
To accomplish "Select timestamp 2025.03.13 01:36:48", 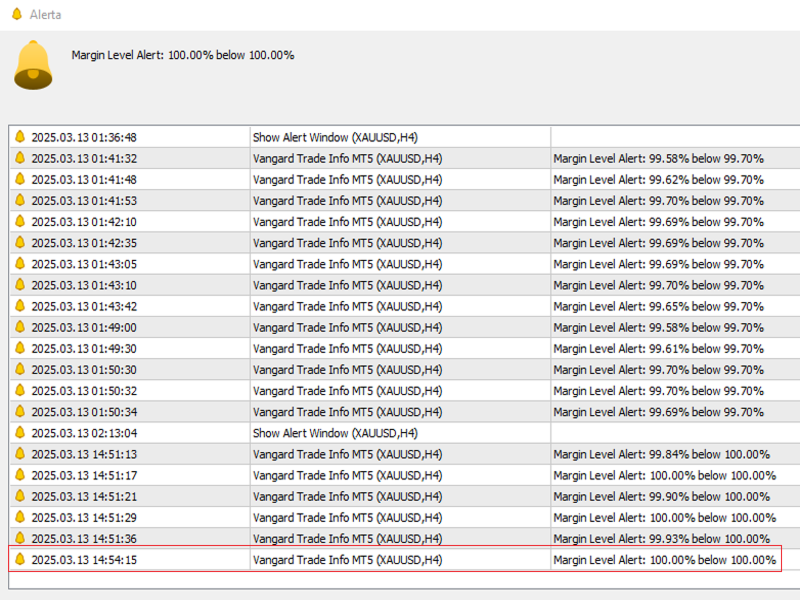I will [x=84, y=137].
